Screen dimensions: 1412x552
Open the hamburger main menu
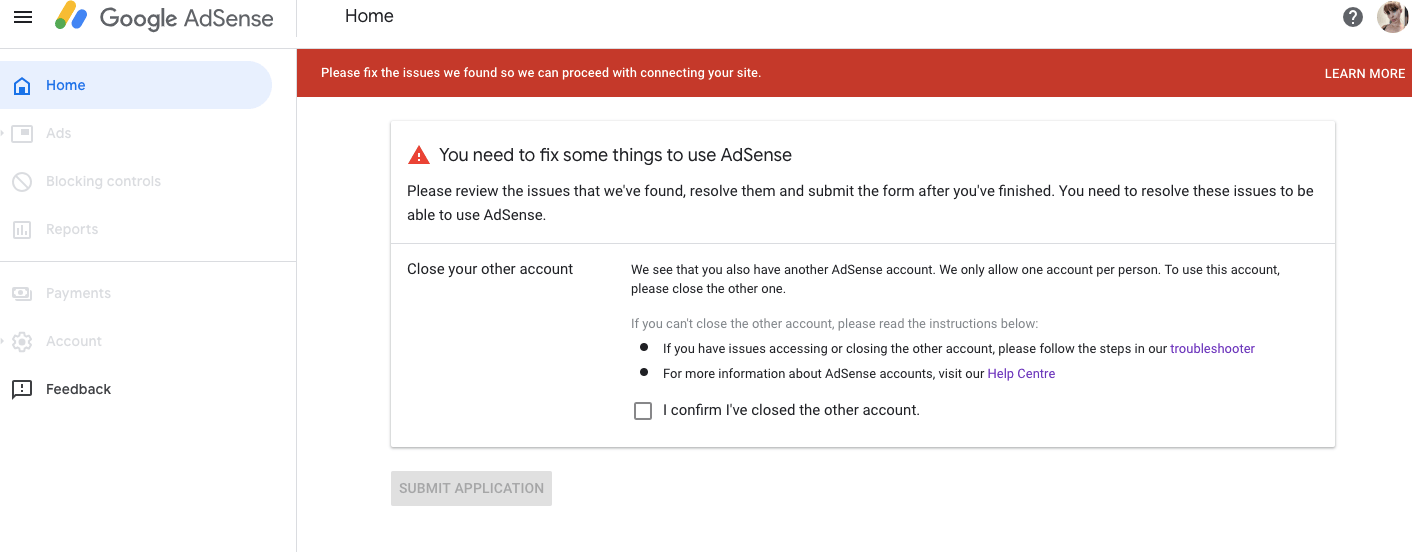pos(23,17)
